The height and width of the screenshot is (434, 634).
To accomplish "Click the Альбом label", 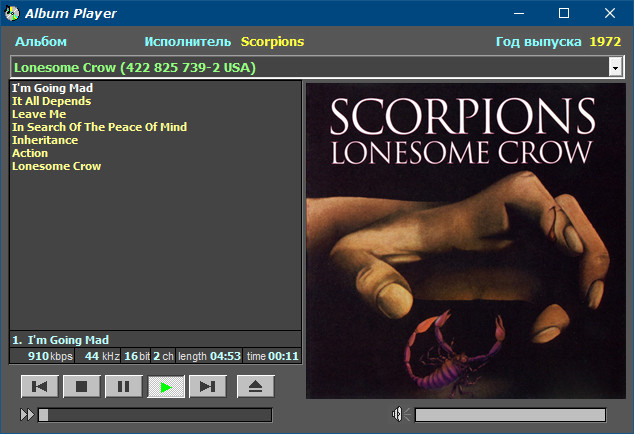I will [41, 42].
